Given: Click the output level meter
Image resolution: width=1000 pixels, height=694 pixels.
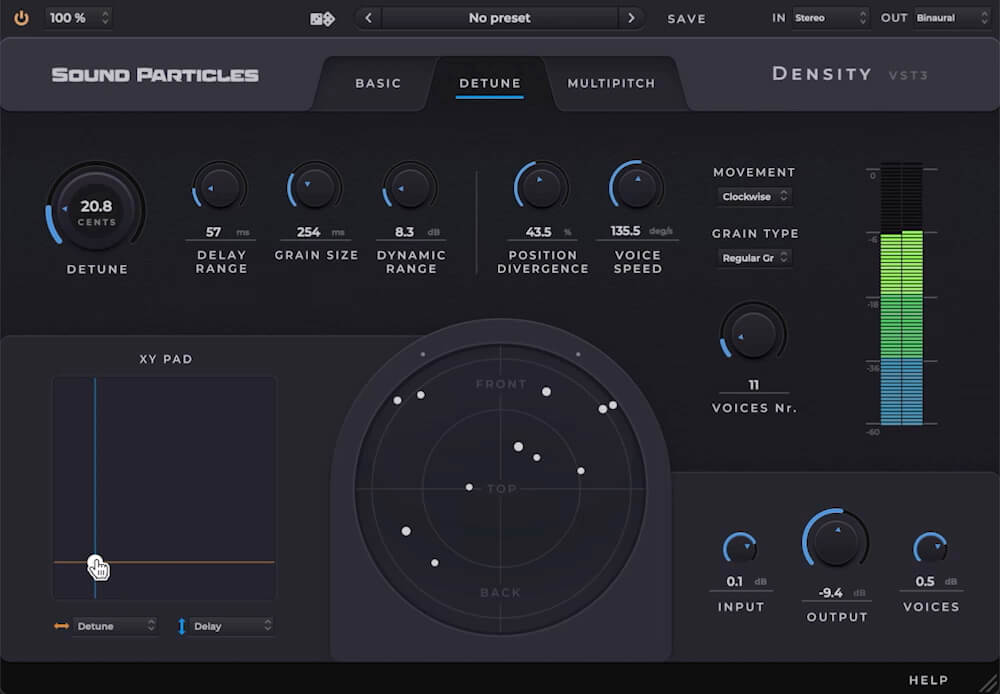Looking at the screenshot, I should [x=901, y=293].
